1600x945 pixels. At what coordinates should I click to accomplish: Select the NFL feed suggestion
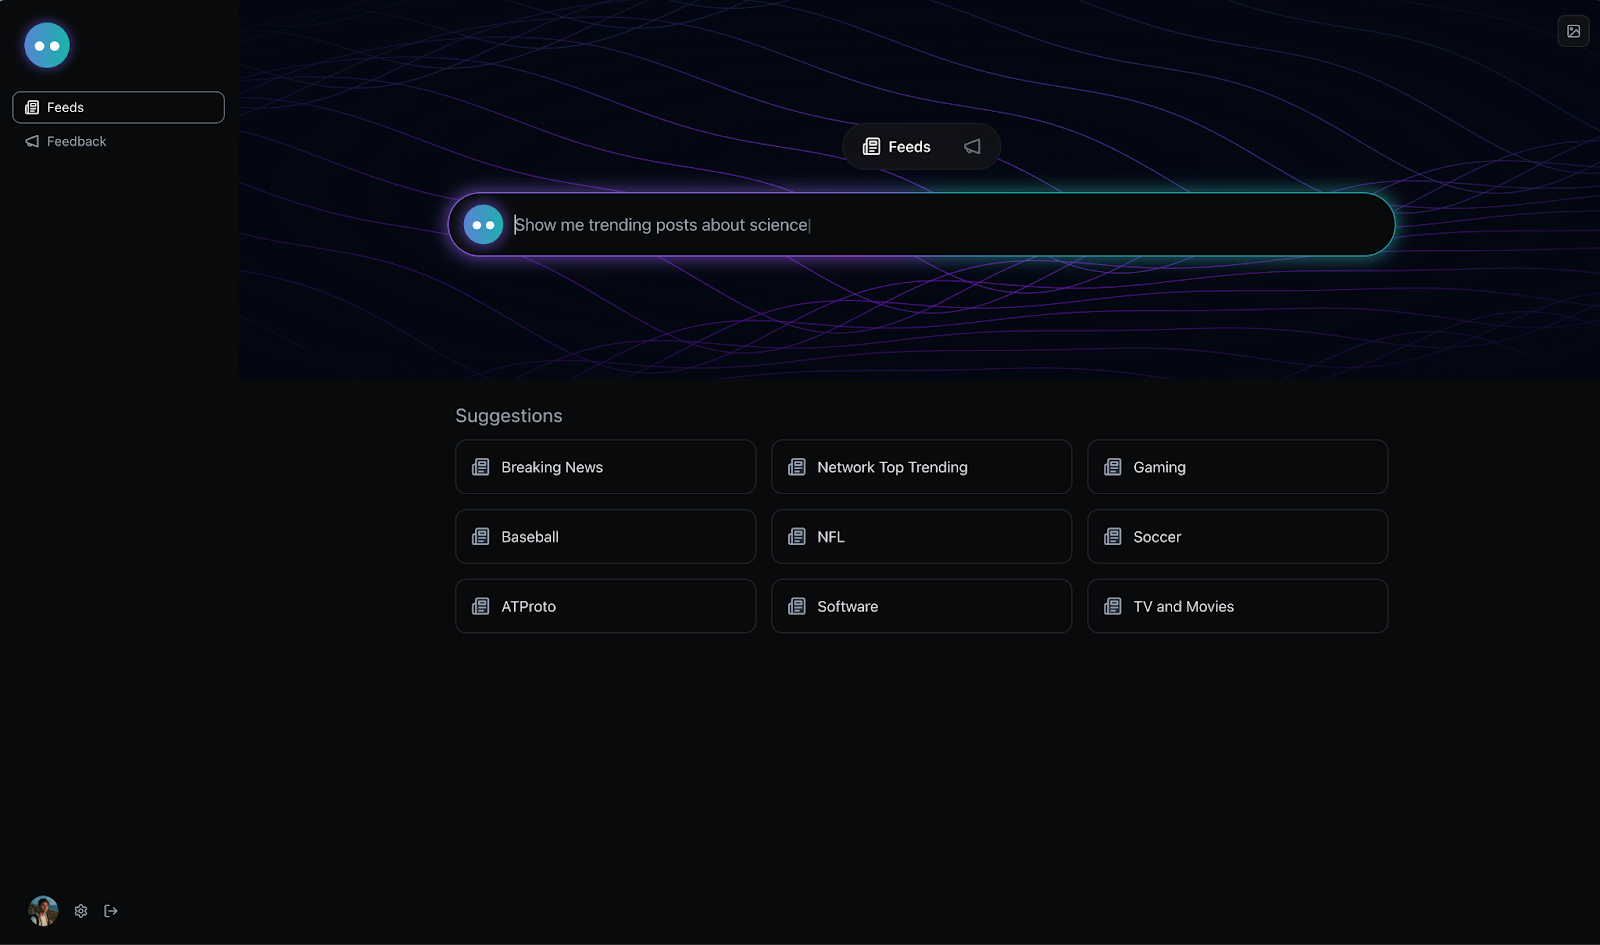[921, 537]
